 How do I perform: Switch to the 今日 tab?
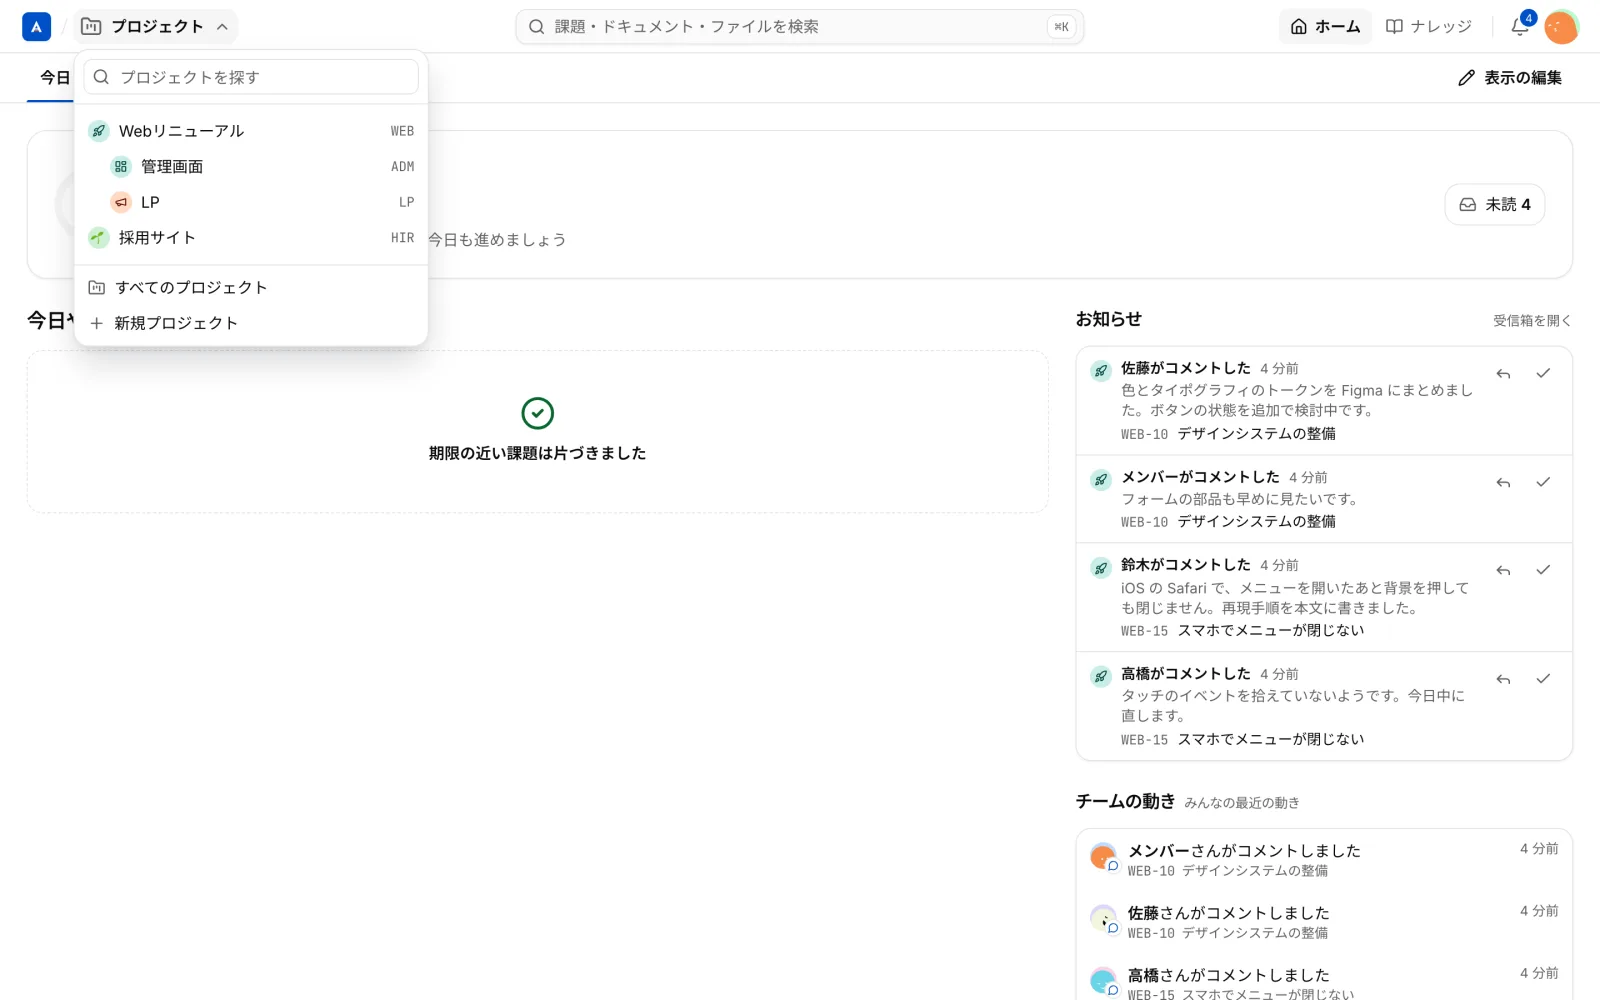point(54,78)
